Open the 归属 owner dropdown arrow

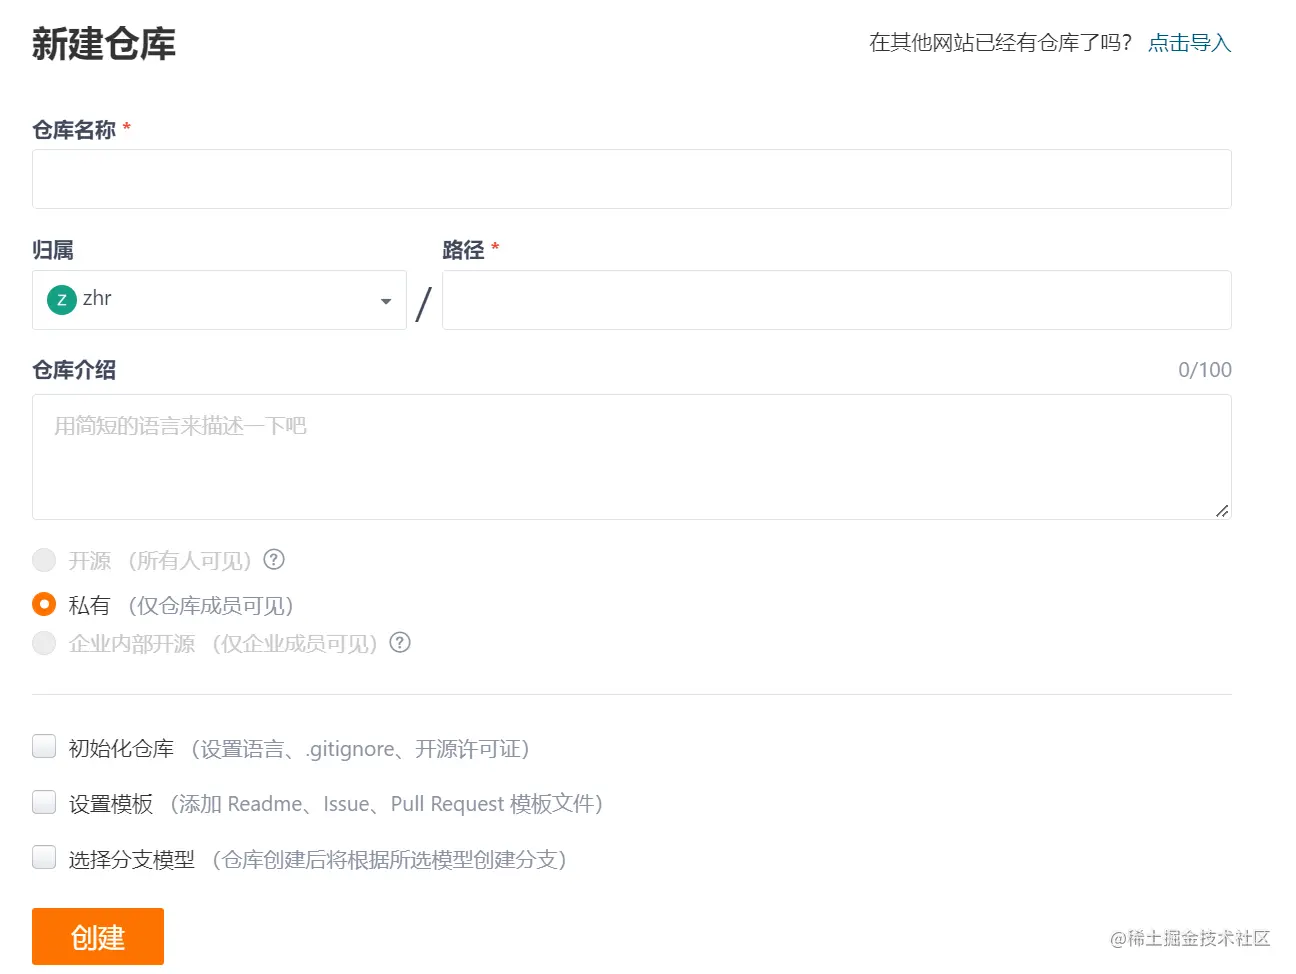(x=386, y=301)
